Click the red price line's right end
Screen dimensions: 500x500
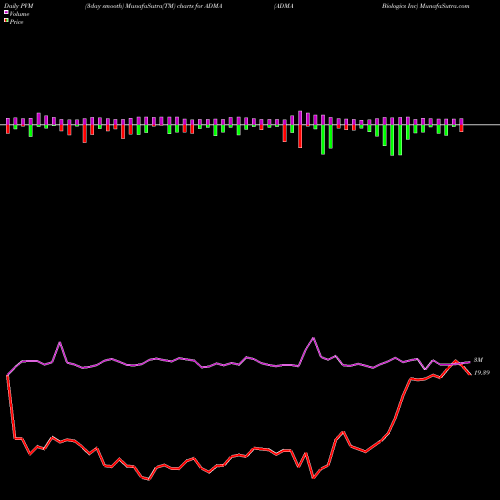tap(470, 374)
